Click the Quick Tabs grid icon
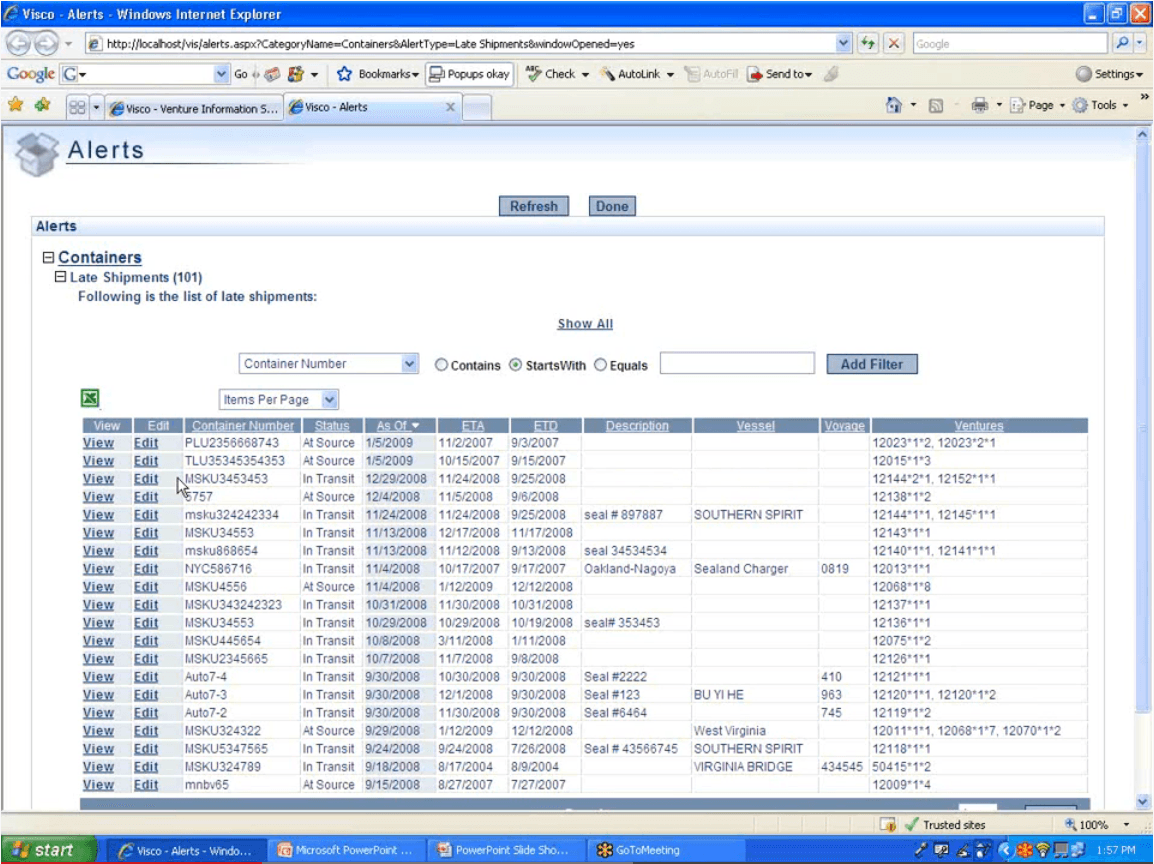This screenshot has width=1154, height=864. pyautogui.click(x=77, y=107)
